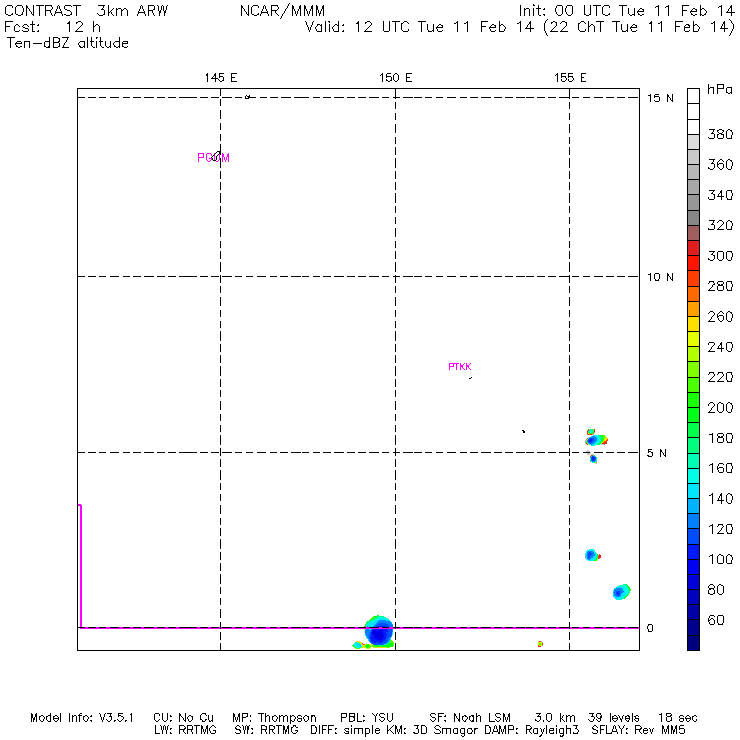Pick the white segment at colorbar top

pyautogui.click(x=693, y=96)
